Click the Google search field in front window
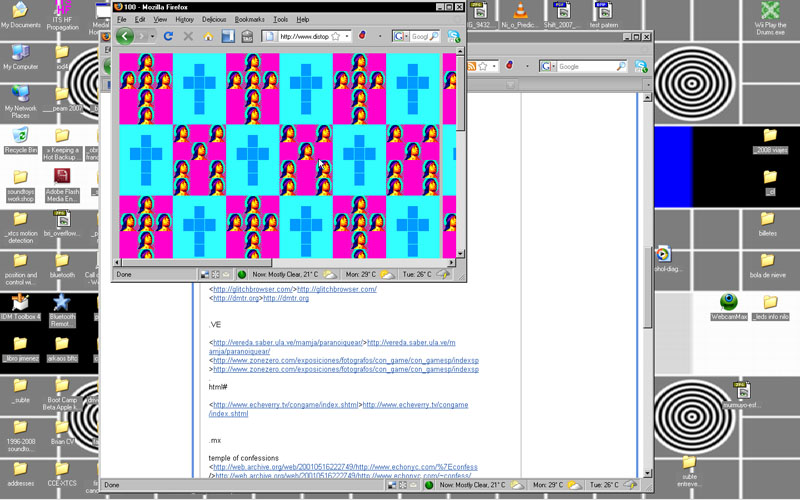The width and height of the screenshot is (800, 500). (x=421, y=37)
